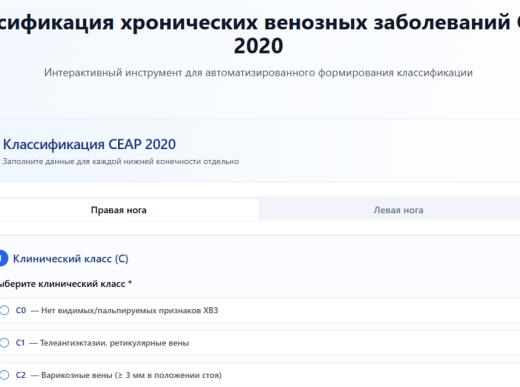The image size is (520, 387).
Task: Select the C0 radio button option
Action: (x=4, y=310)
